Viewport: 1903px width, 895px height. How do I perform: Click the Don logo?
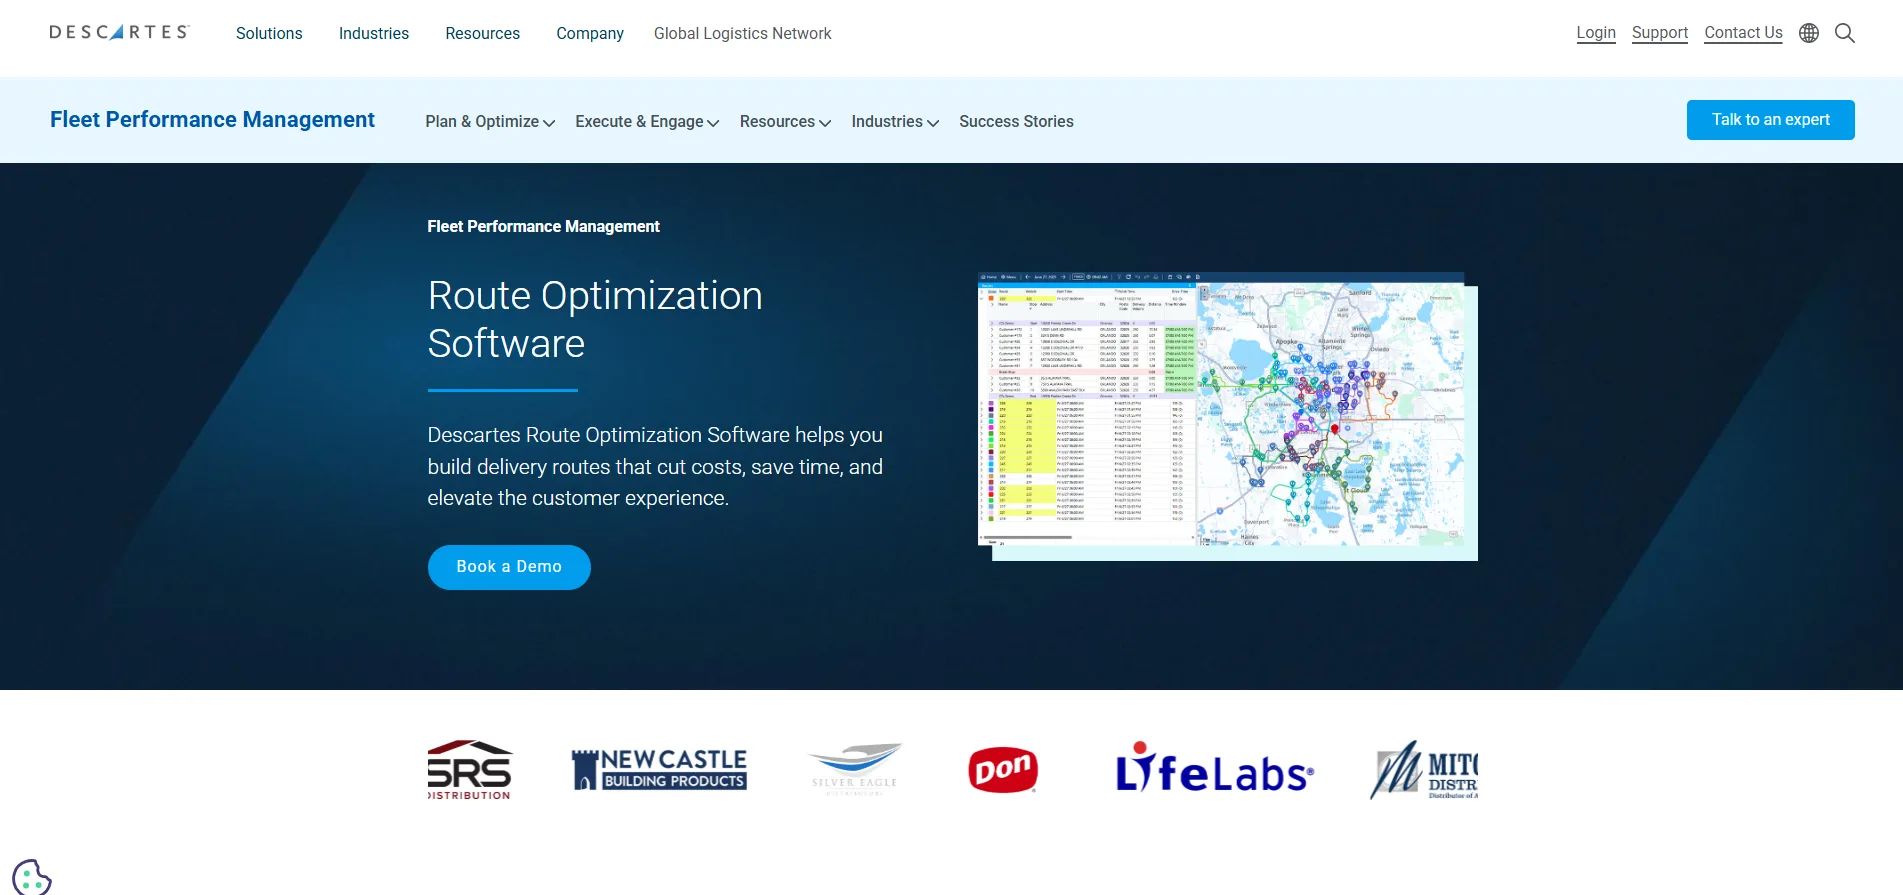click(x=1003, y=770)
